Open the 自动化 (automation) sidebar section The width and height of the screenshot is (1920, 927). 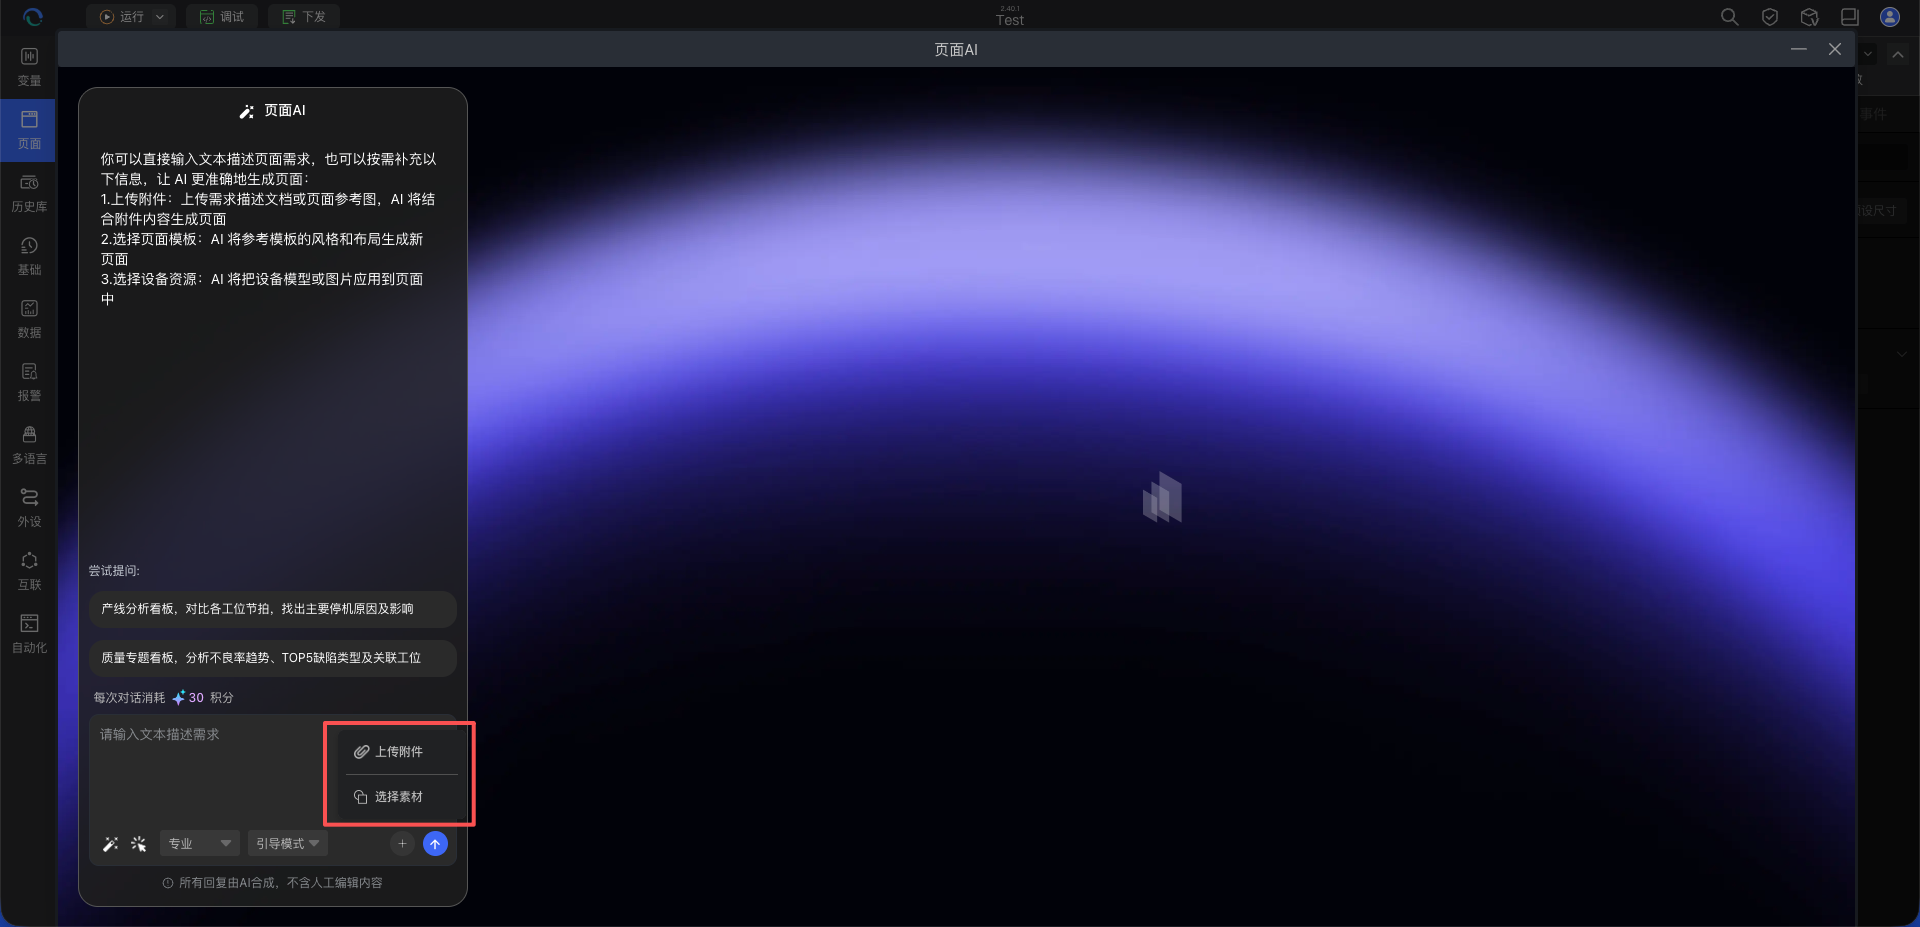(x=29, y=634)
